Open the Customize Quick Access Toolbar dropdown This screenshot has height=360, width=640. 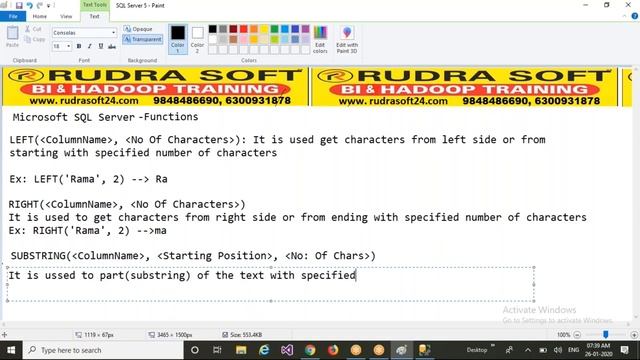click(49, 6)
